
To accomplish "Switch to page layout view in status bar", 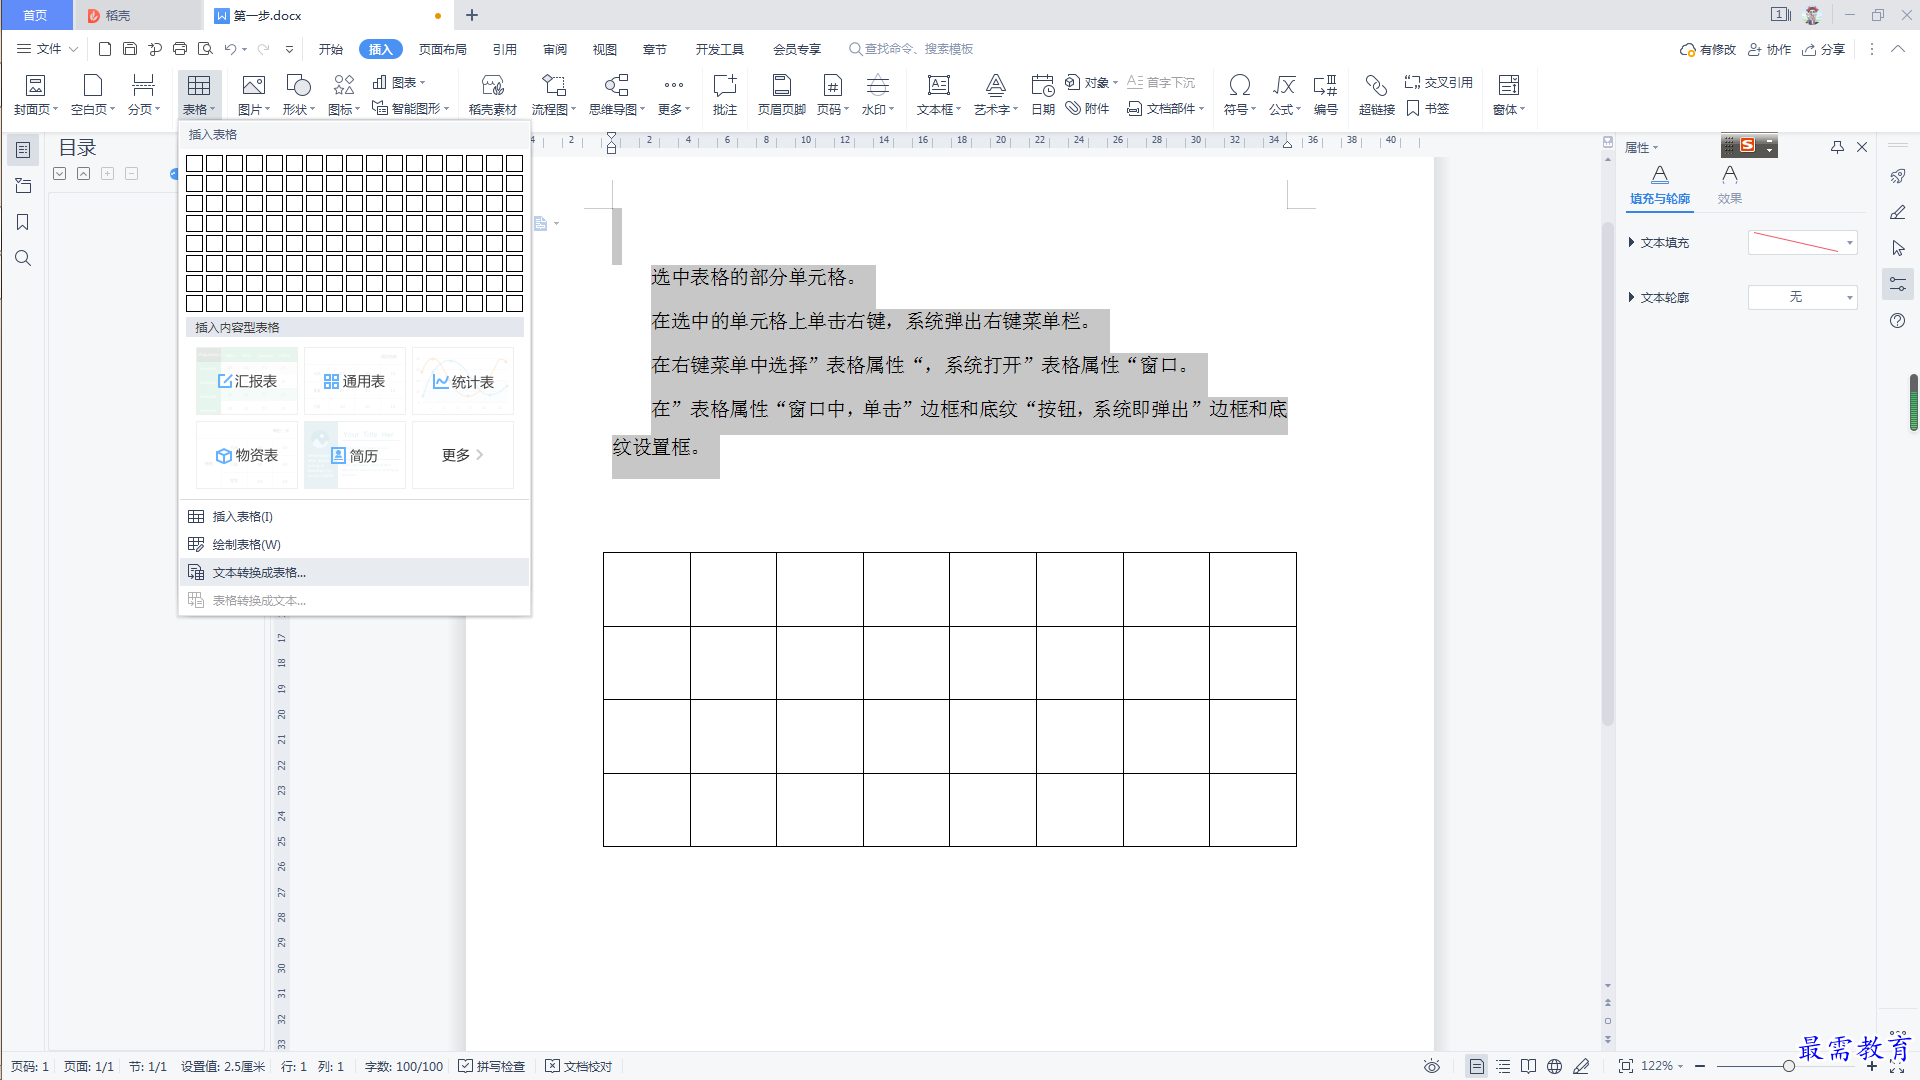I will (x=1477, y=1066).
